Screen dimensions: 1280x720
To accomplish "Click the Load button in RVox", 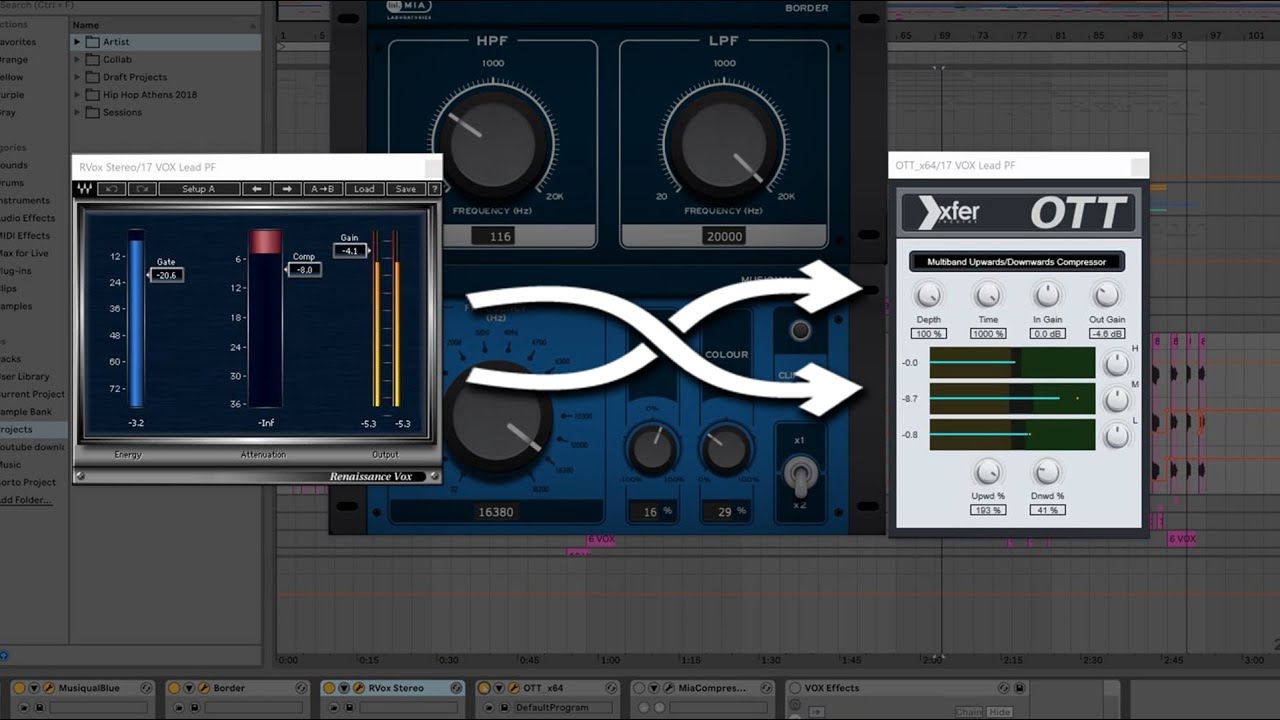I will tap(364, 189).
